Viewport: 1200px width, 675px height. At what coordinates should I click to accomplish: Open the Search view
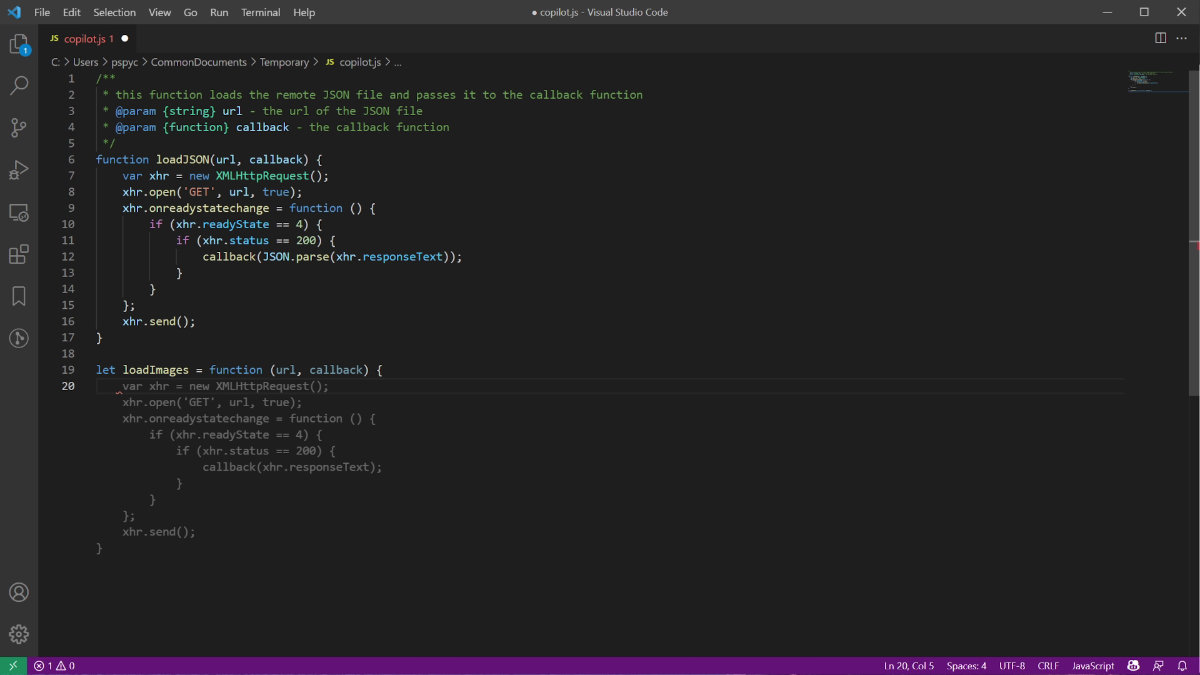[18, 86]
